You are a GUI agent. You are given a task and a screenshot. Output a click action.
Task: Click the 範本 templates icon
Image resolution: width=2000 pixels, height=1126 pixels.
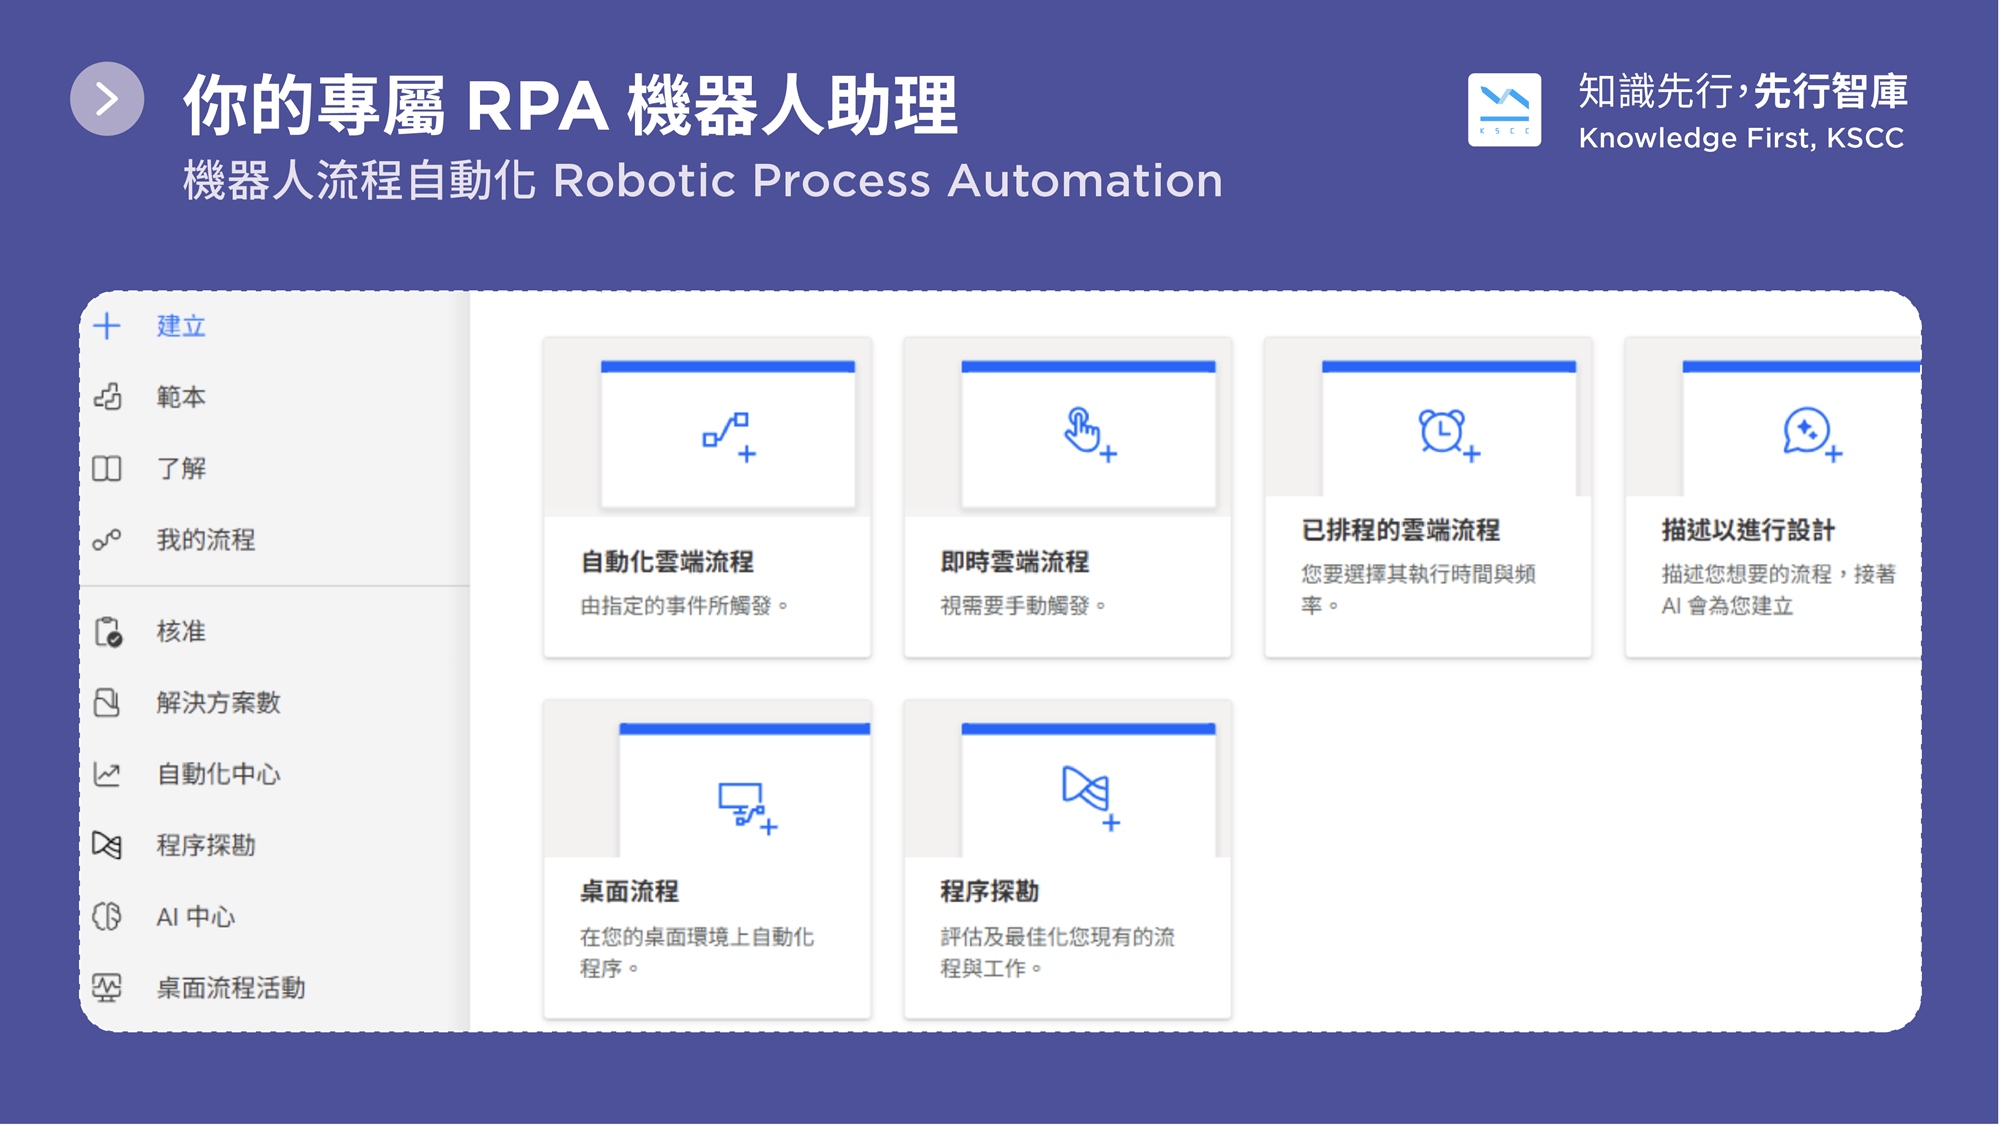coord(107,397)
